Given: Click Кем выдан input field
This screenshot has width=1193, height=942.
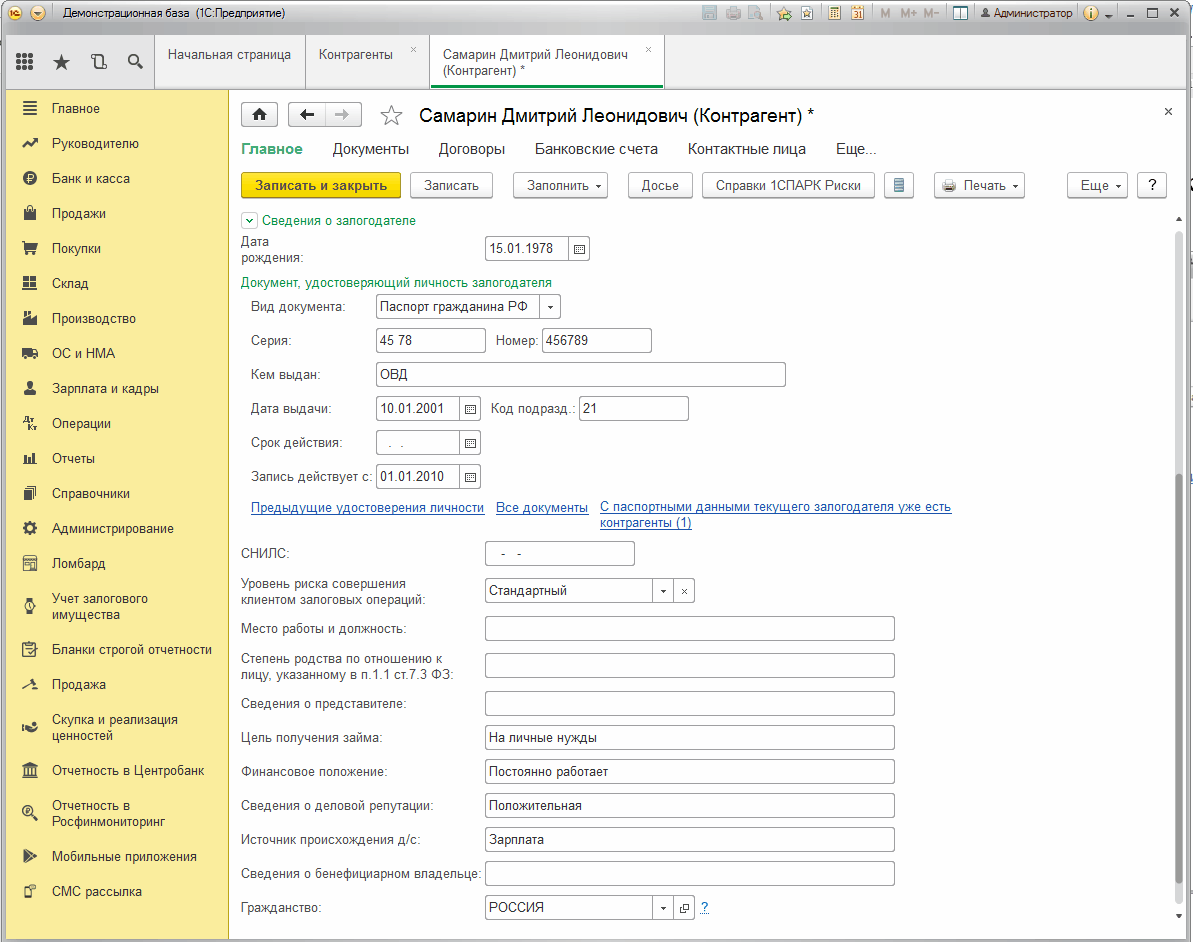Looking at the screenshot, I should point(581,375).
